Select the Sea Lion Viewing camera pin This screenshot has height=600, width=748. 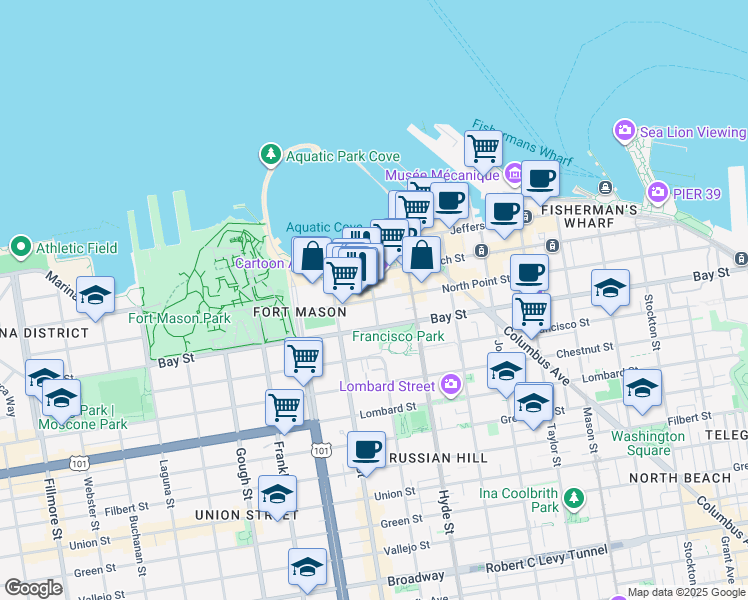pos(624,131)
